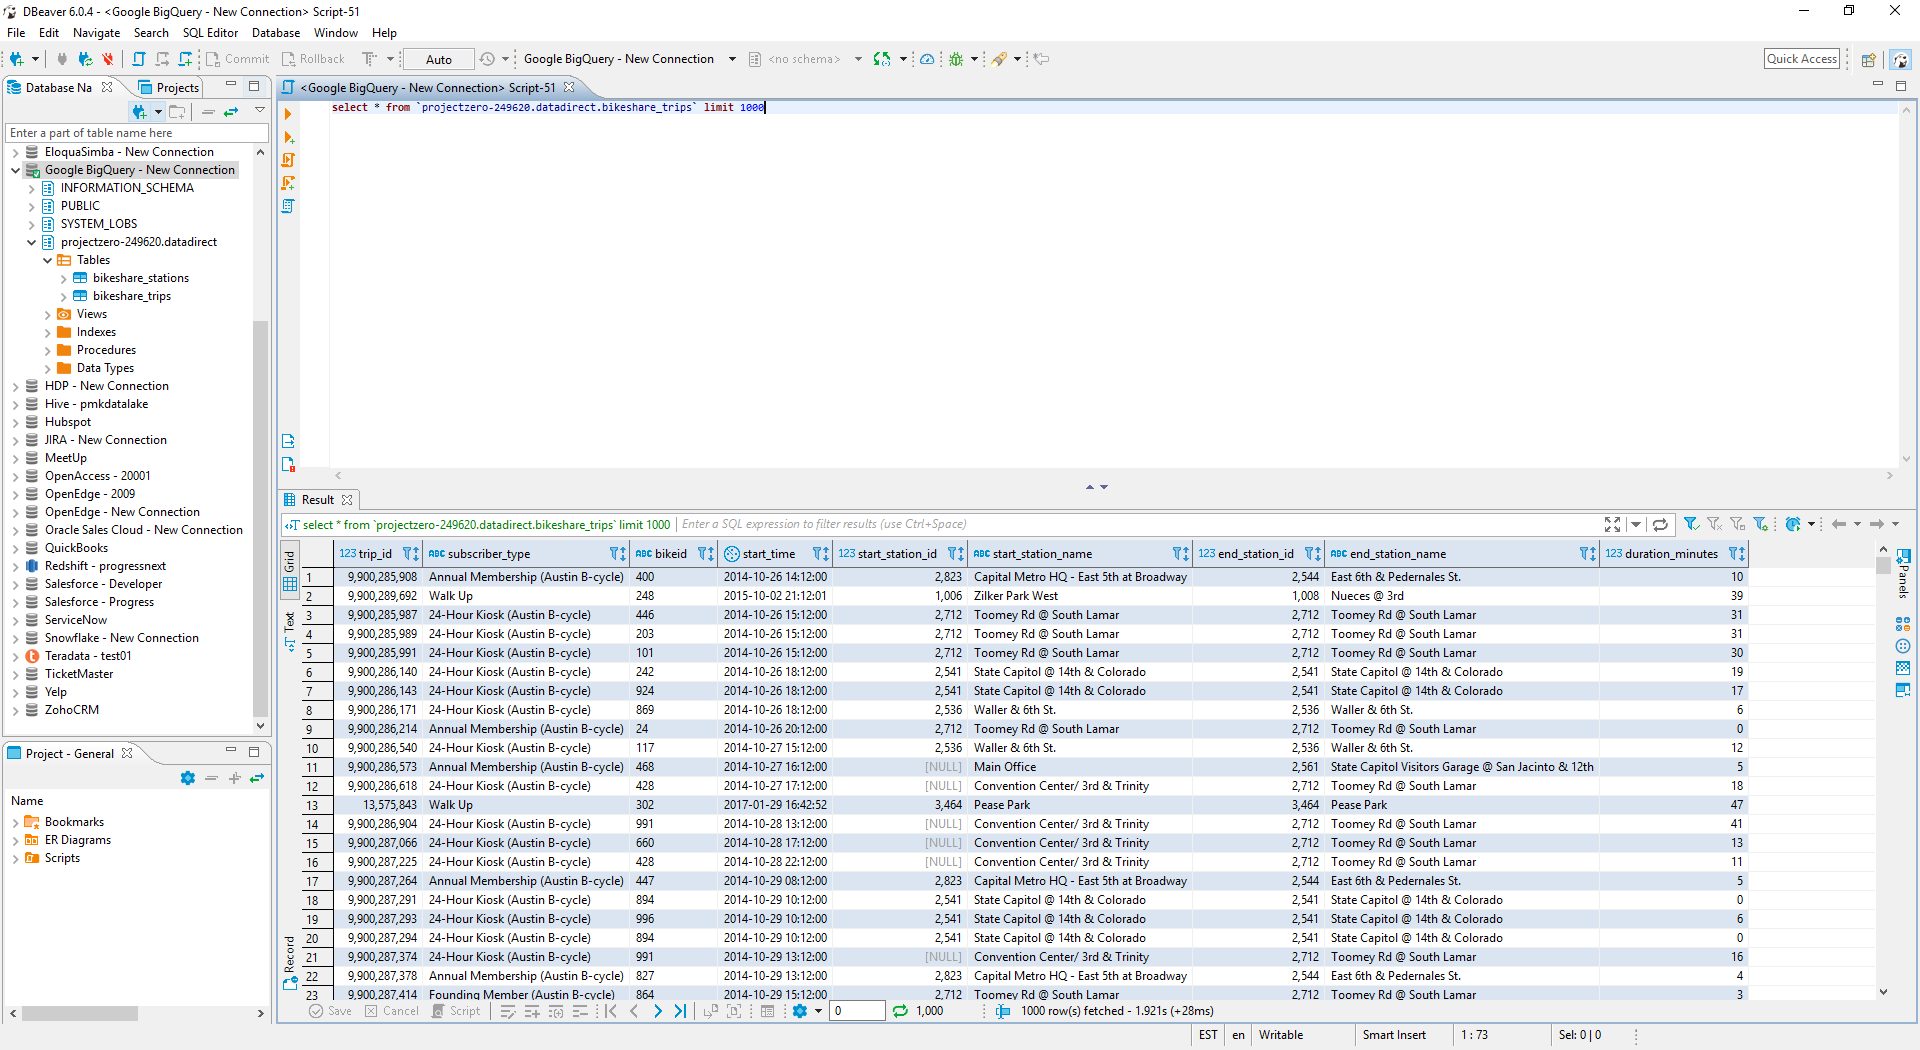The image size is (1920, 1050).
Task: Toggle Link with editor in Database Navigator
Action: click(231, 112)
